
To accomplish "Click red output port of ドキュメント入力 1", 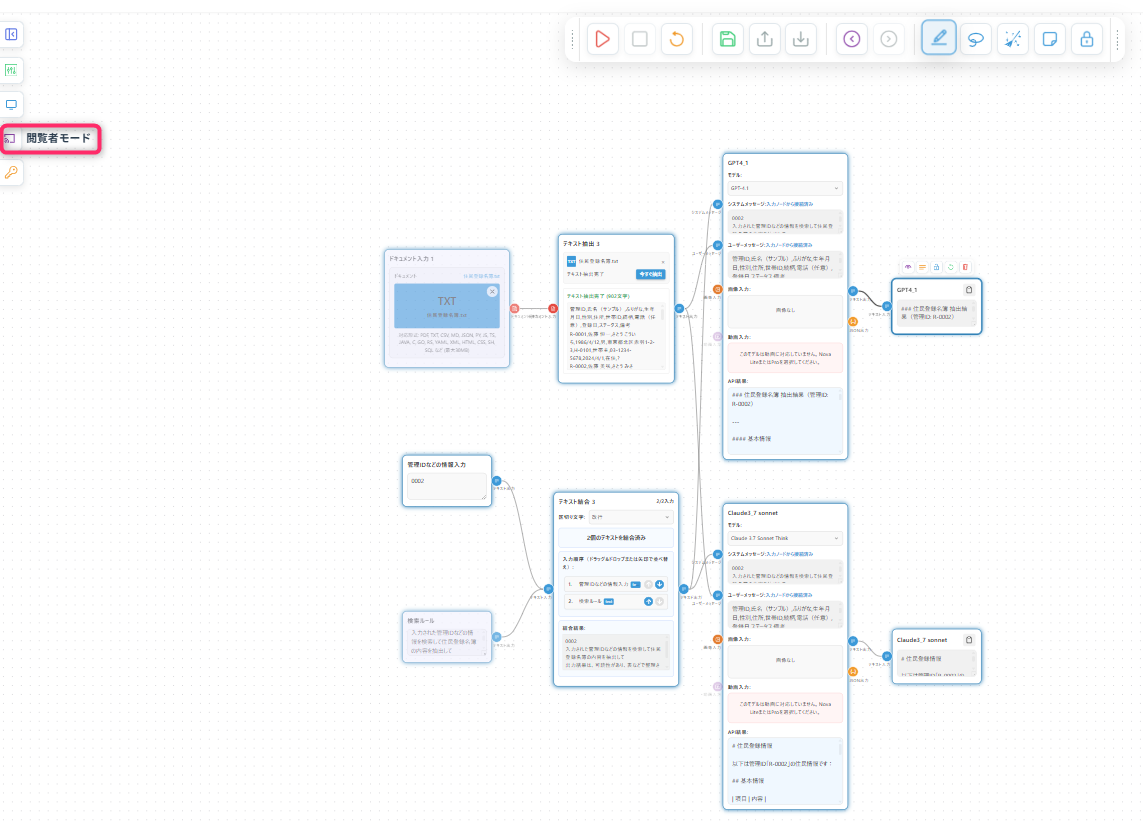I will [515, 308].
